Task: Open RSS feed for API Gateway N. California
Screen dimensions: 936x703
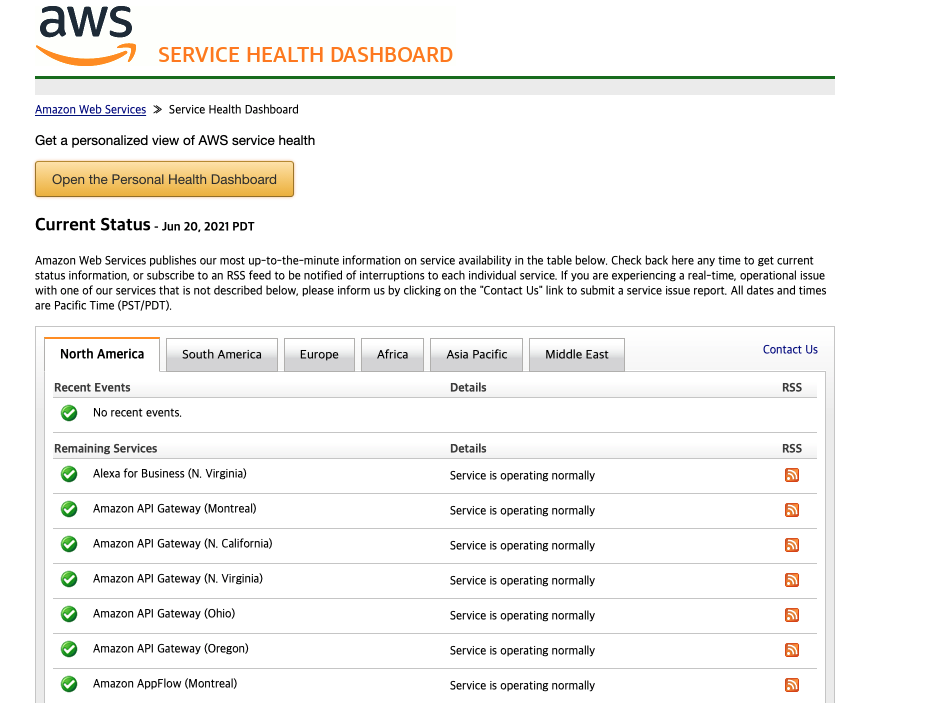Action: (x=792, y=545)
